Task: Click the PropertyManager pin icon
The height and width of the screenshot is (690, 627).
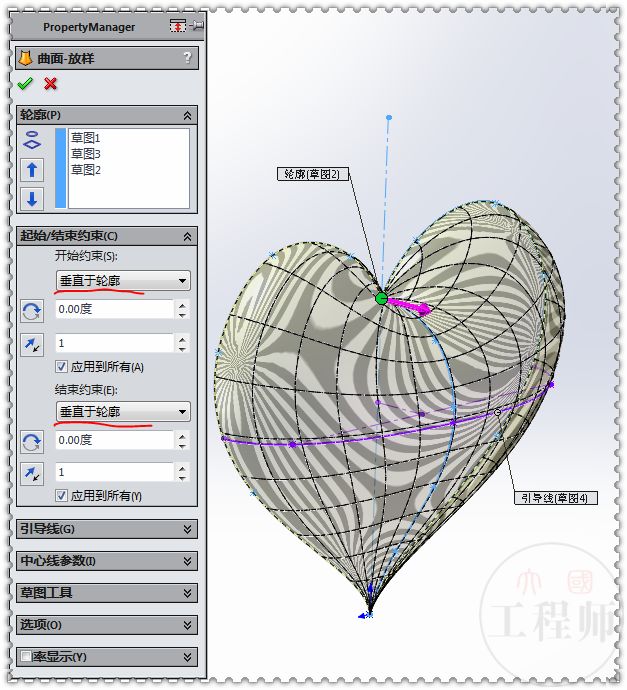Action: point(196,26)
